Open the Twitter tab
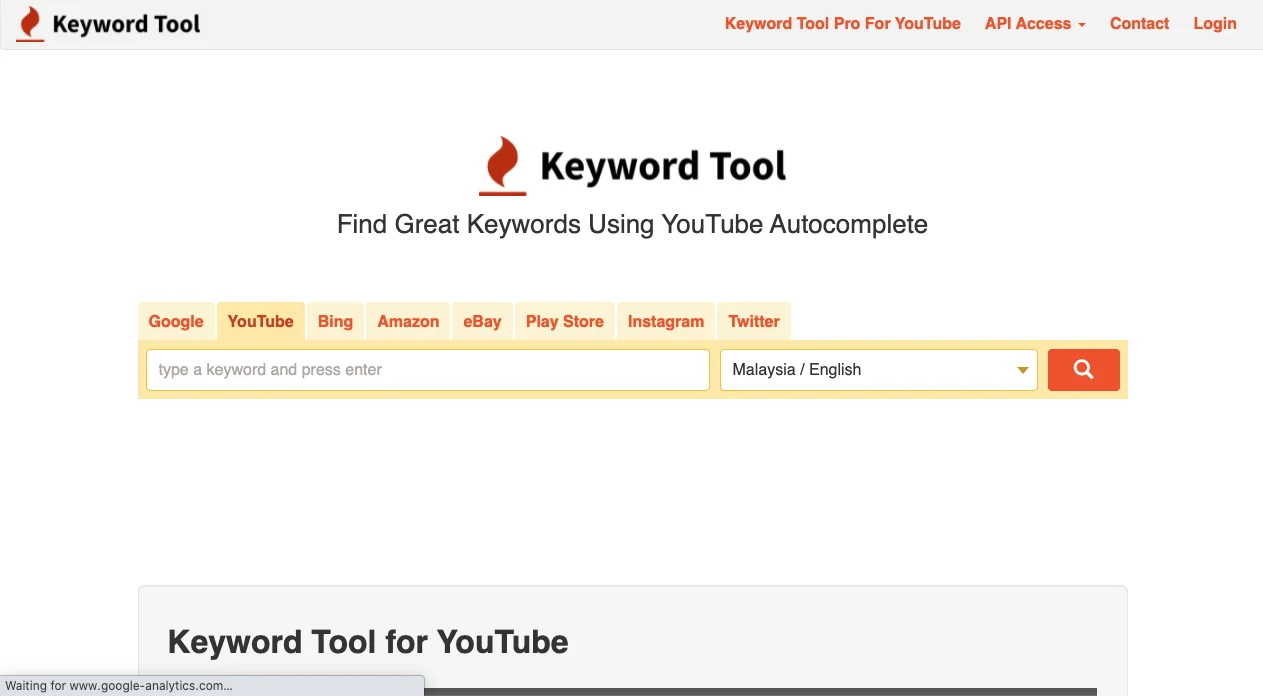The image size is (1263, 696). click(x=754, y=321)
